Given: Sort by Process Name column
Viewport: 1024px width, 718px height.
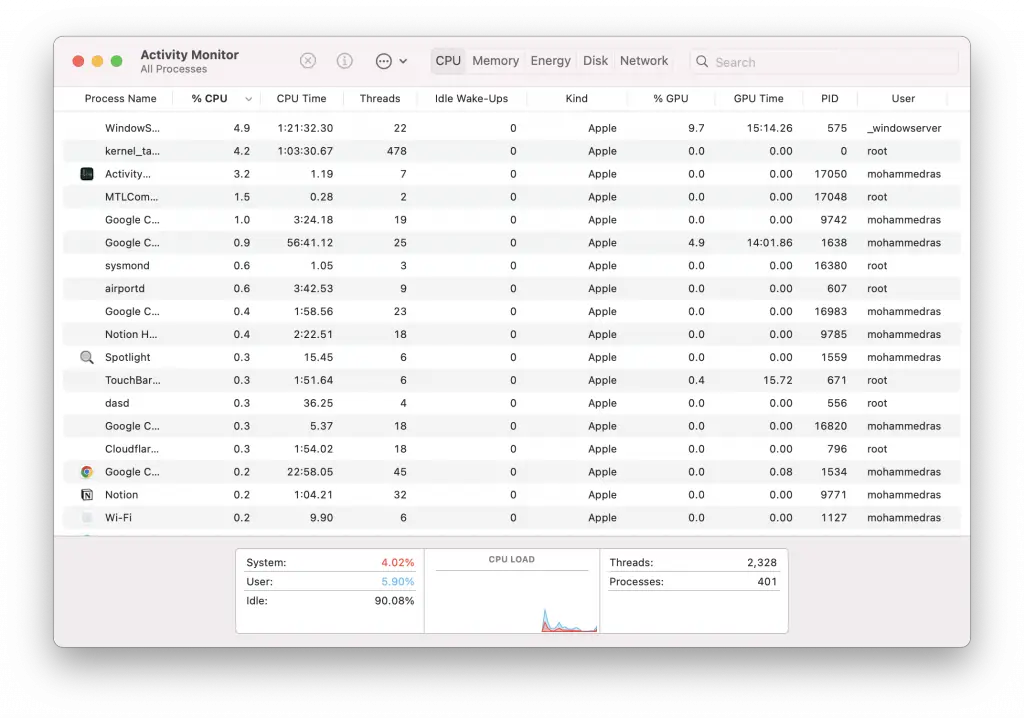Looking at the screenshot, I should tap(120, 99).
